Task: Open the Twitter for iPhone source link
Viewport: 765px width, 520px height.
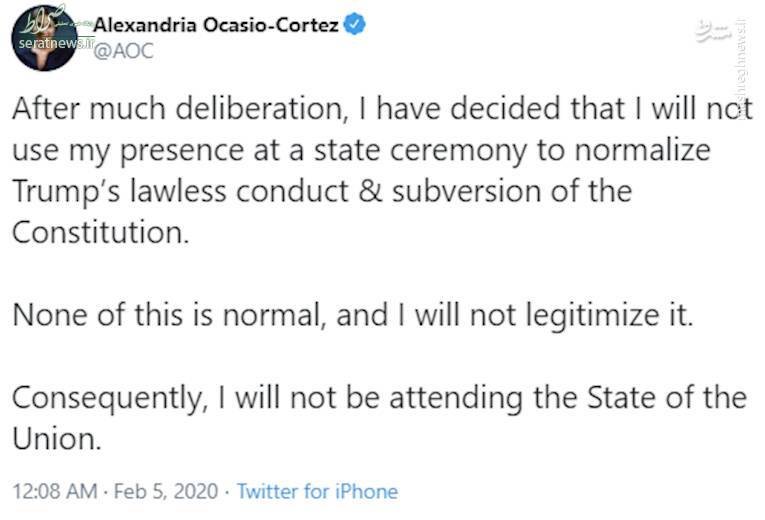Action: click(318, 491)
